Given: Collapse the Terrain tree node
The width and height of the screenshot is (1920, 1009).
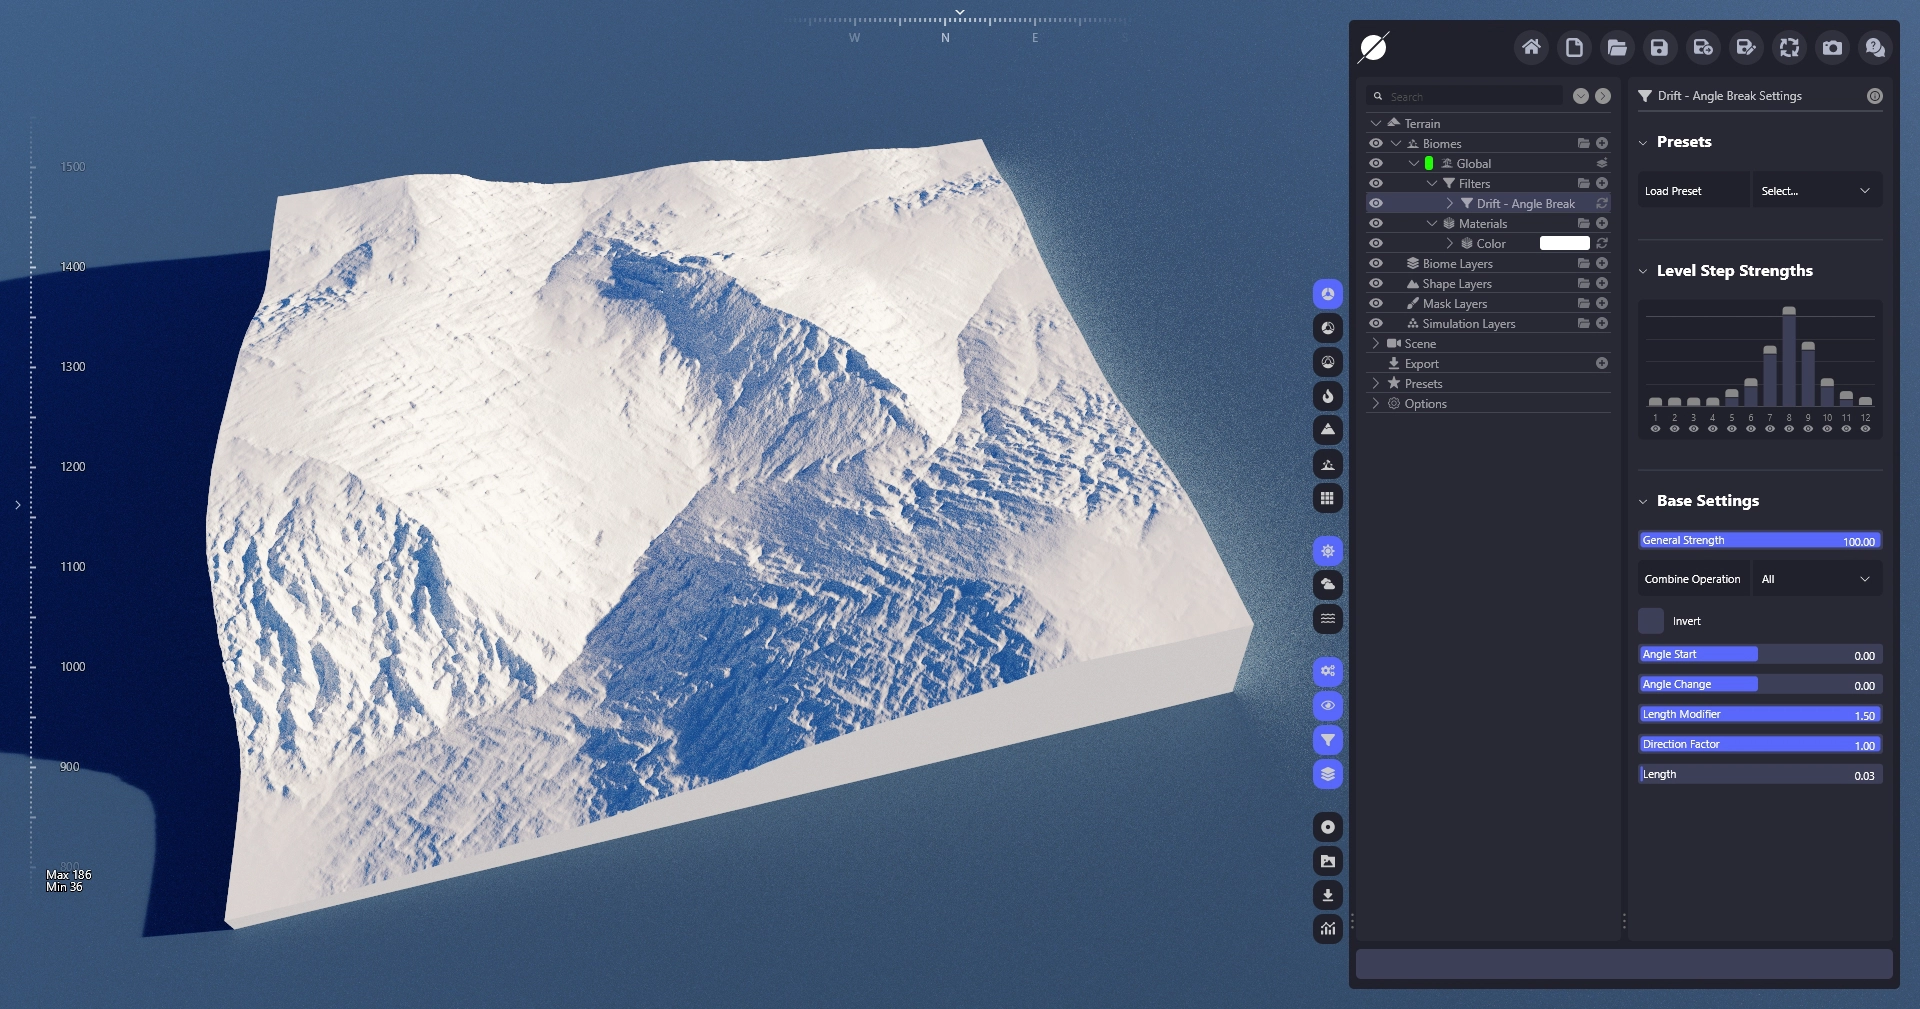Looking at the screenshot, I should click(x=1376, y=123).
